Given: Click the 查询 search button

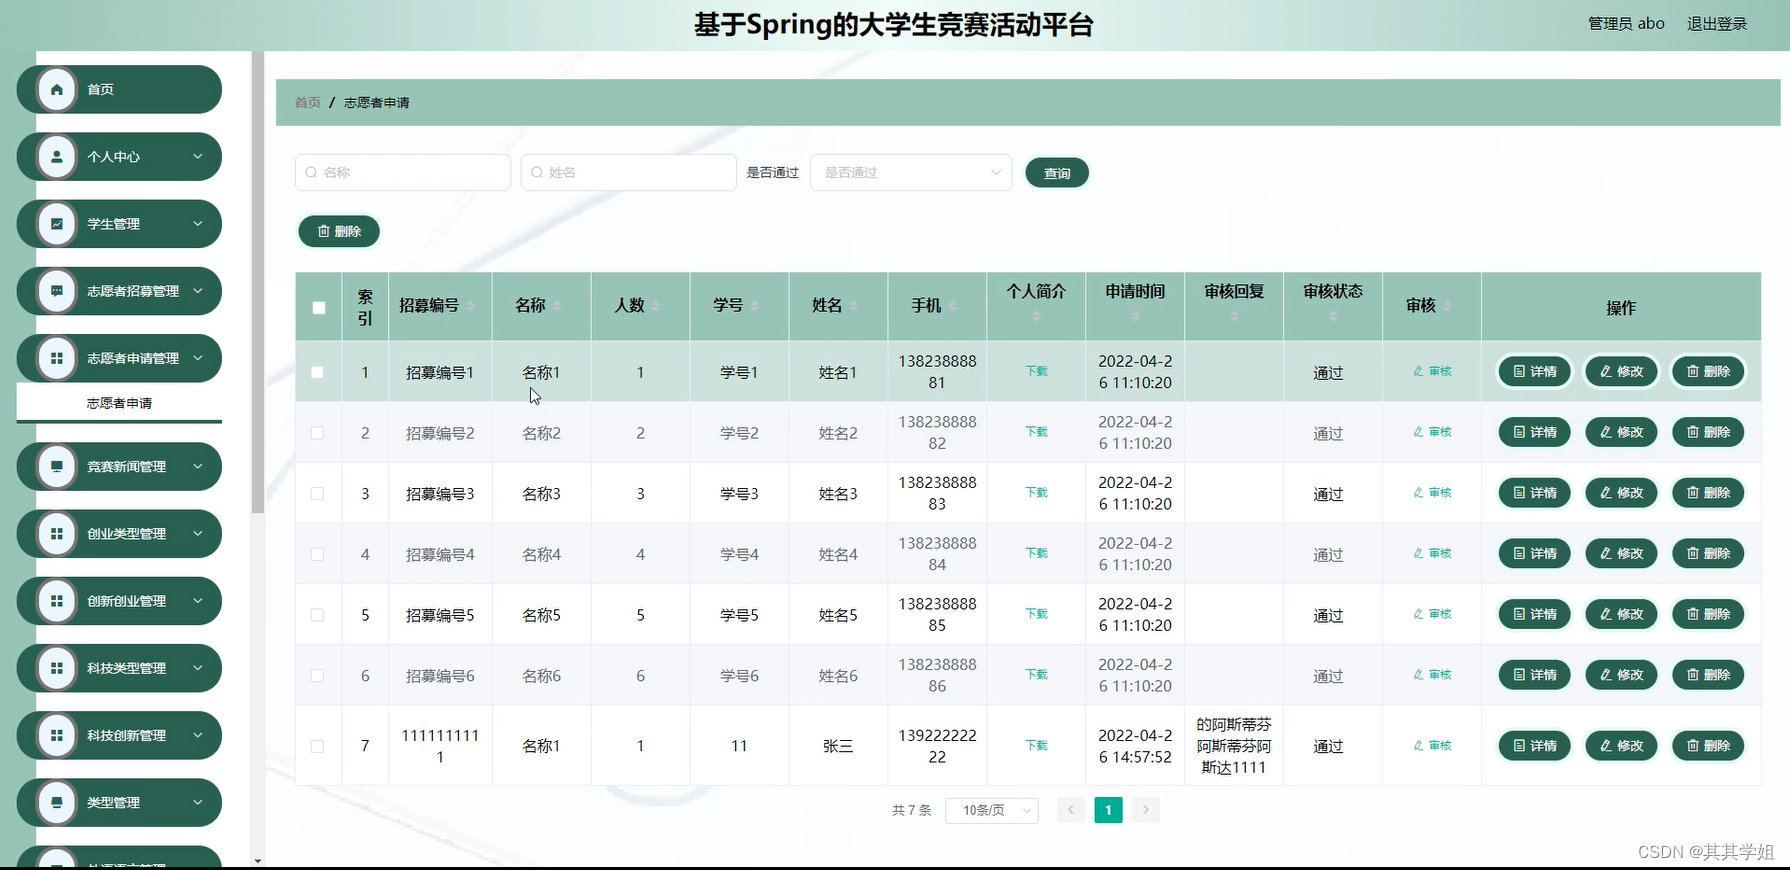Looking at the screenshot, I should coord(1057,173).
